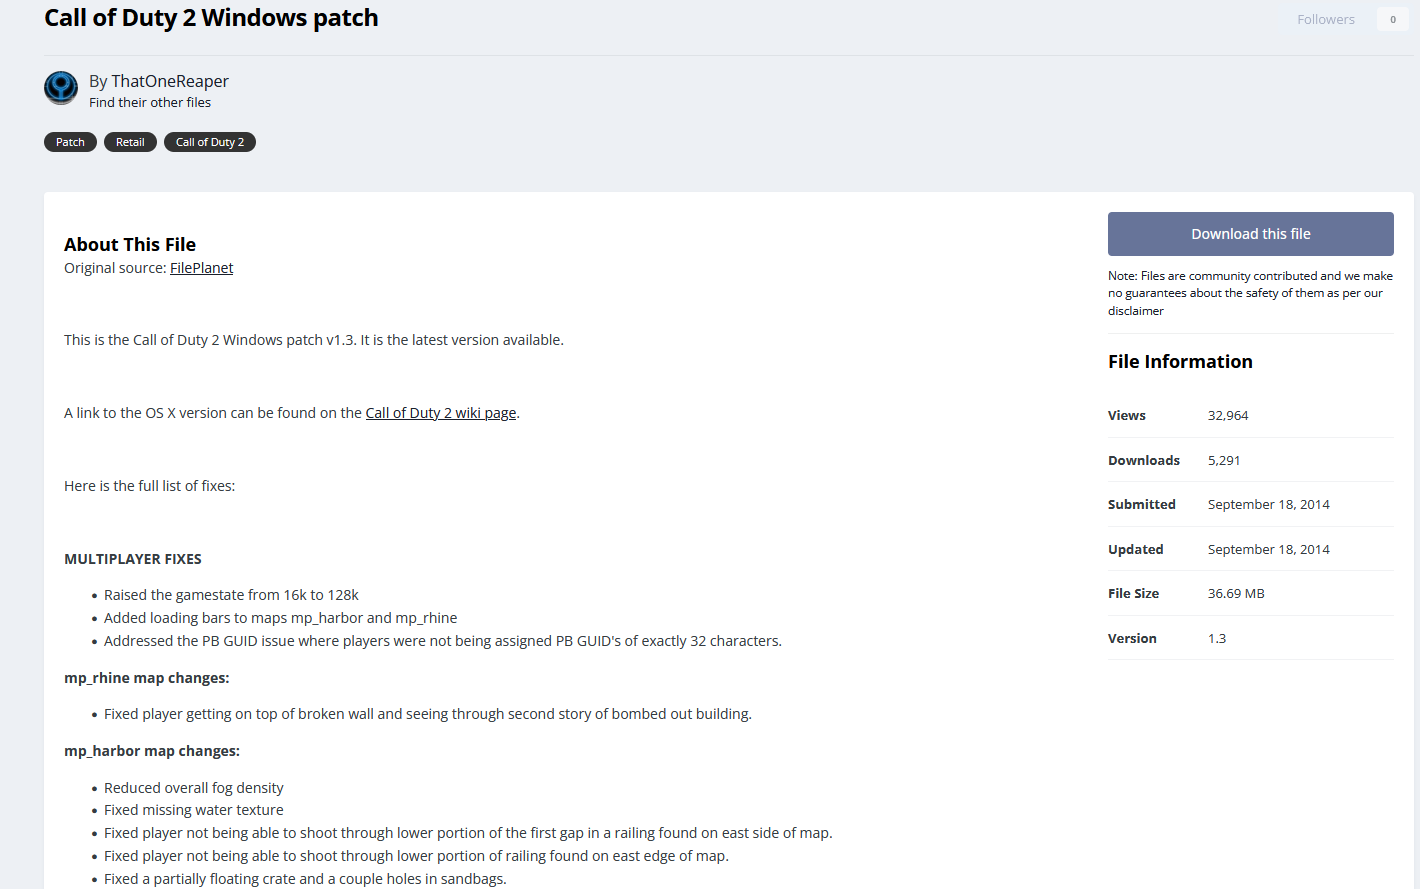Click the page title Call of Duty 2 Windows patch
Image resolution: width=1420 pixels, height=889 pixels.
point(211,18)
